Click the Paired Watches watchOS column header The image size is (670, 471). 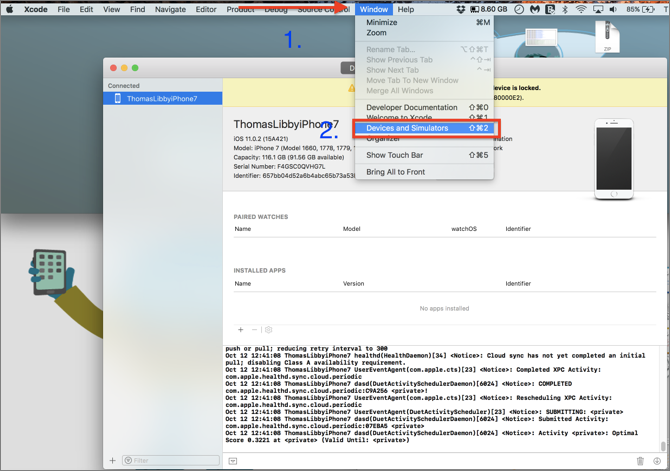pyautogui.click(x=464, y=229)
